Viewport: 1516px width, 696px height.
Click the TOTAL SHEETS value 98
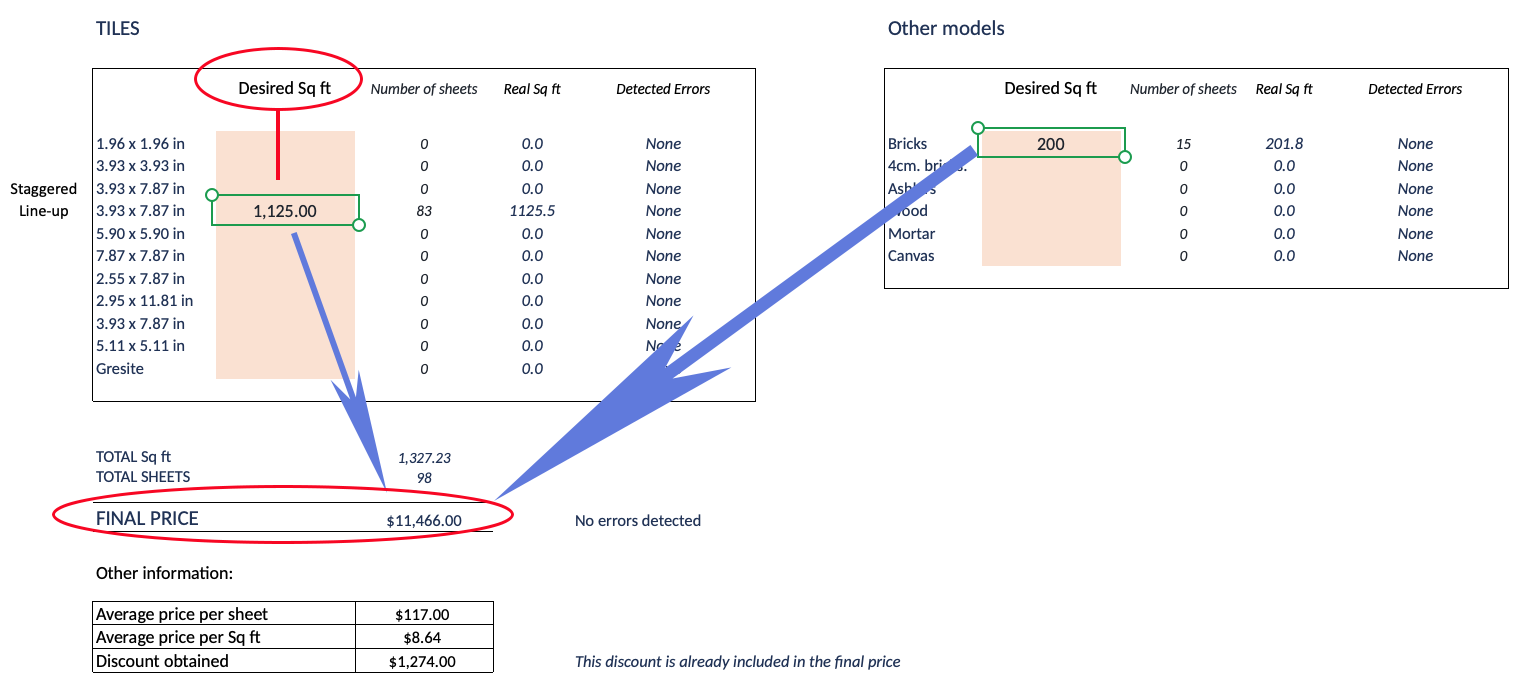424,477
